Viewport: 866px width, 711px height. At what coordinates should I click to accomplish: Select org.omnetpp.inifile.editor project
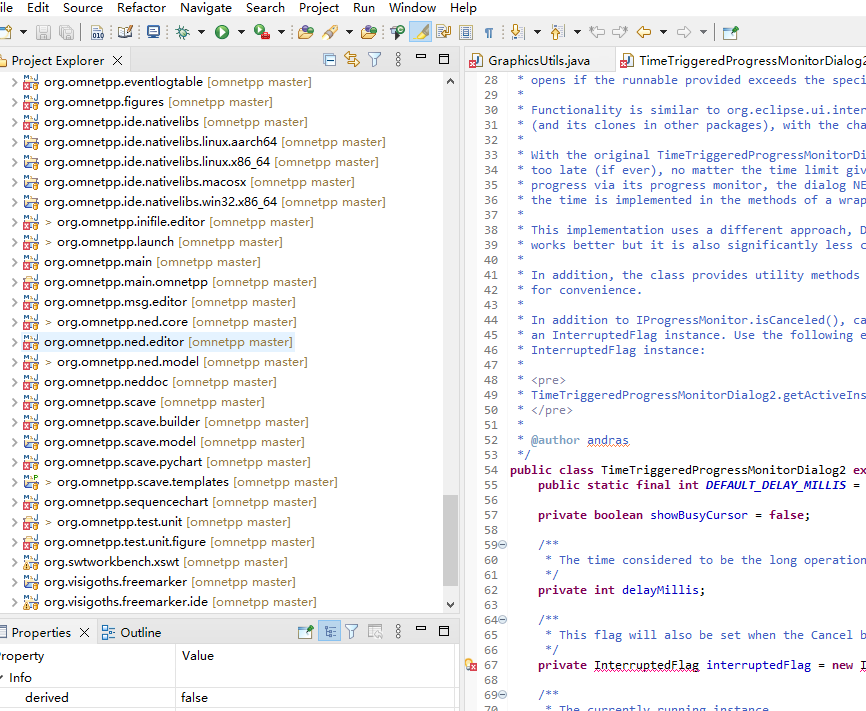[x=131, y=222]
